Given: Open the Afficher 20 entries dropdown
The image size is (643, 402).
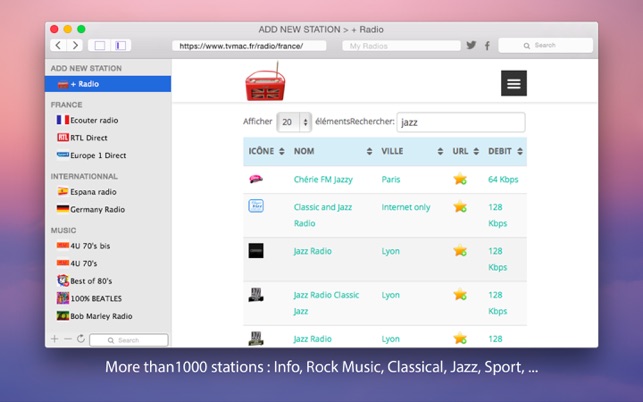Looking at the screenshot, I should click(294, 122).
